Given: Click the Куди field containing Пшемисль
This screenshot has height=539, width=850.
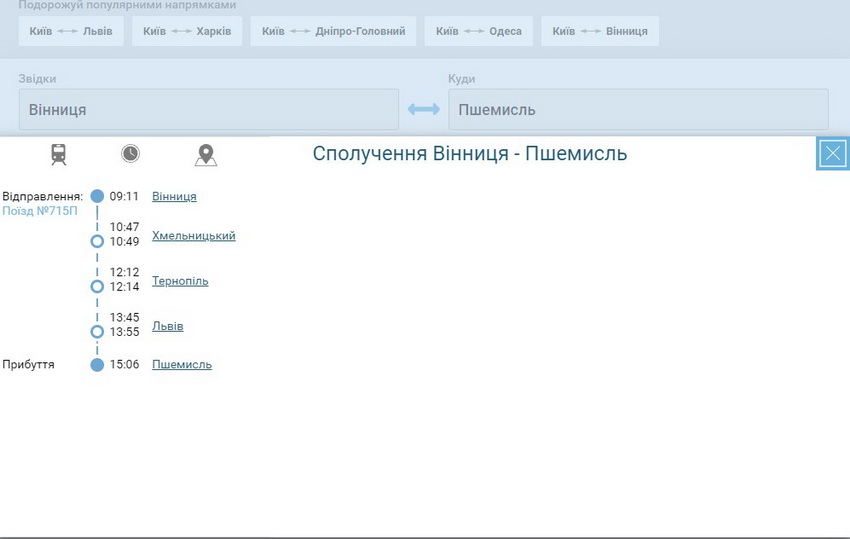Looking at the screenshot, I should (638, 110).
